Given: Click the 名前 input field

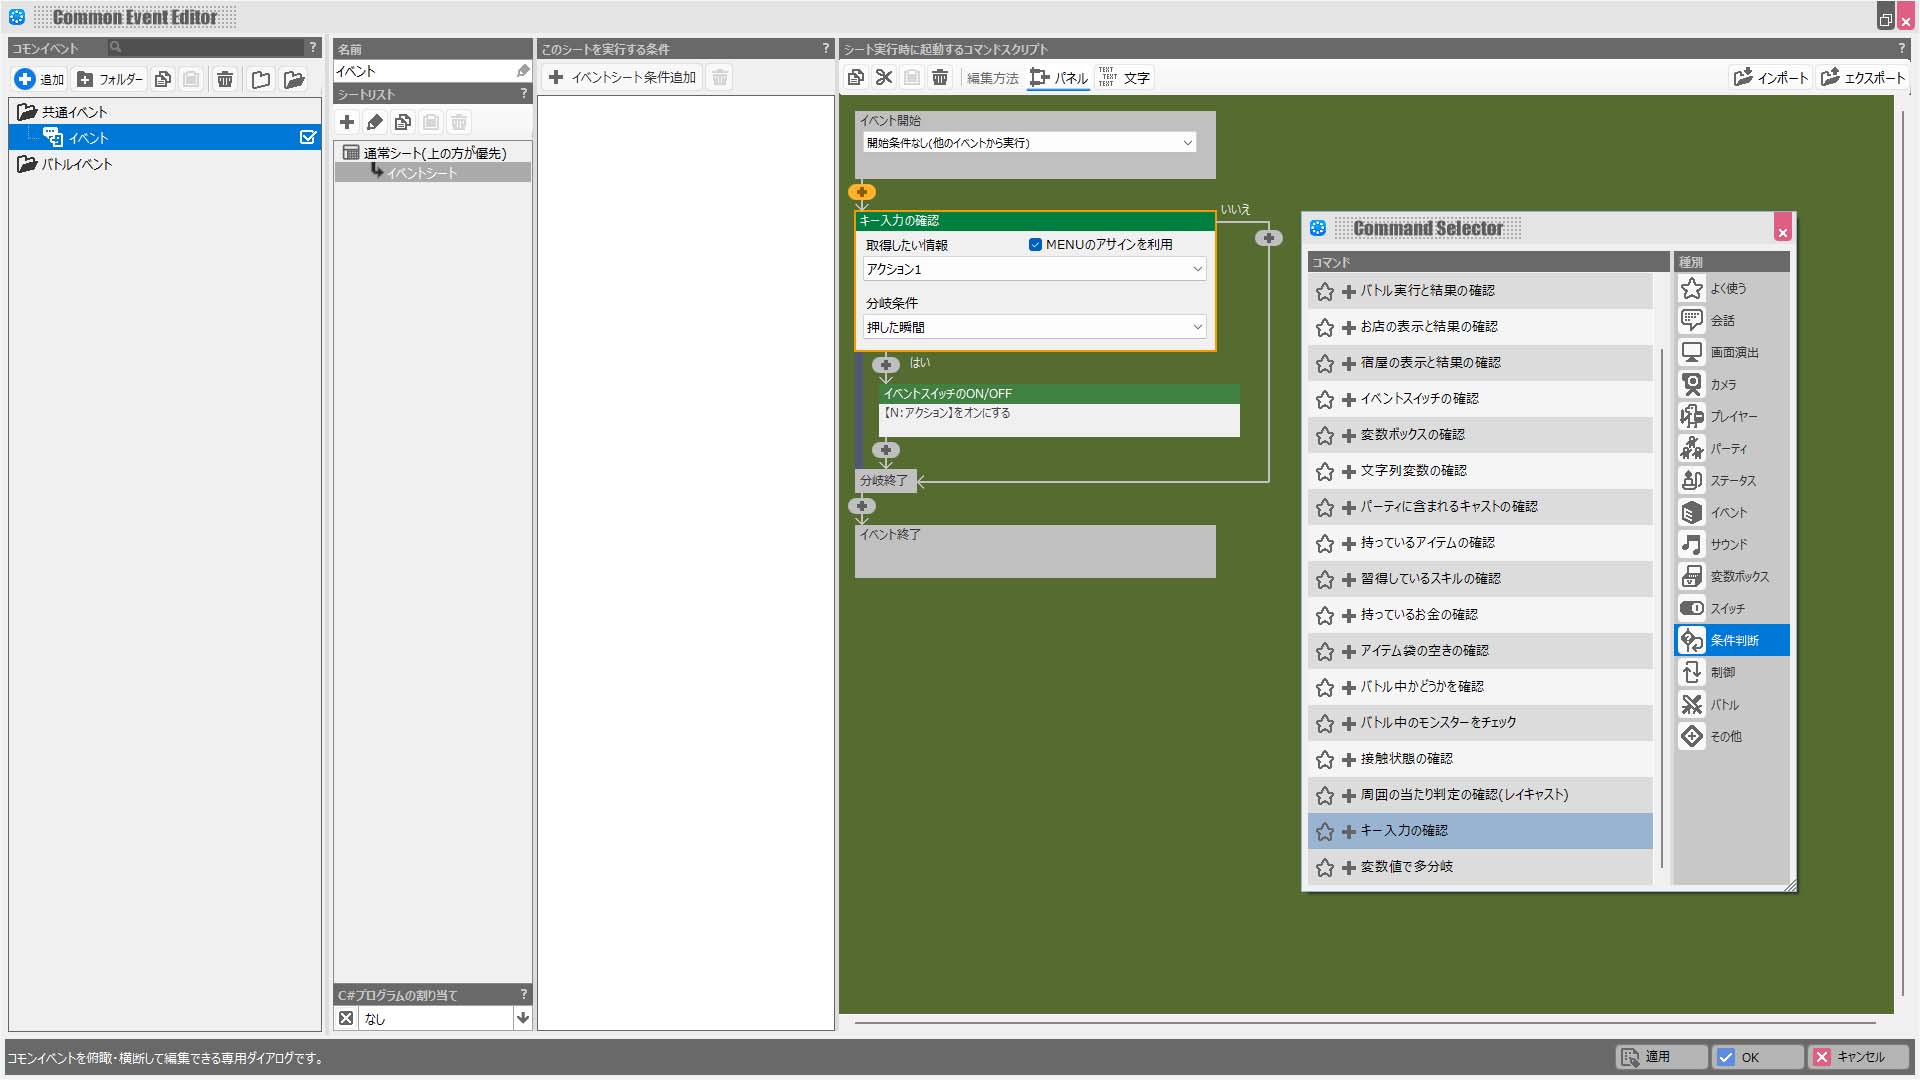Looking at the screenshot, I should pyautogui.click(x=424, y=71).
